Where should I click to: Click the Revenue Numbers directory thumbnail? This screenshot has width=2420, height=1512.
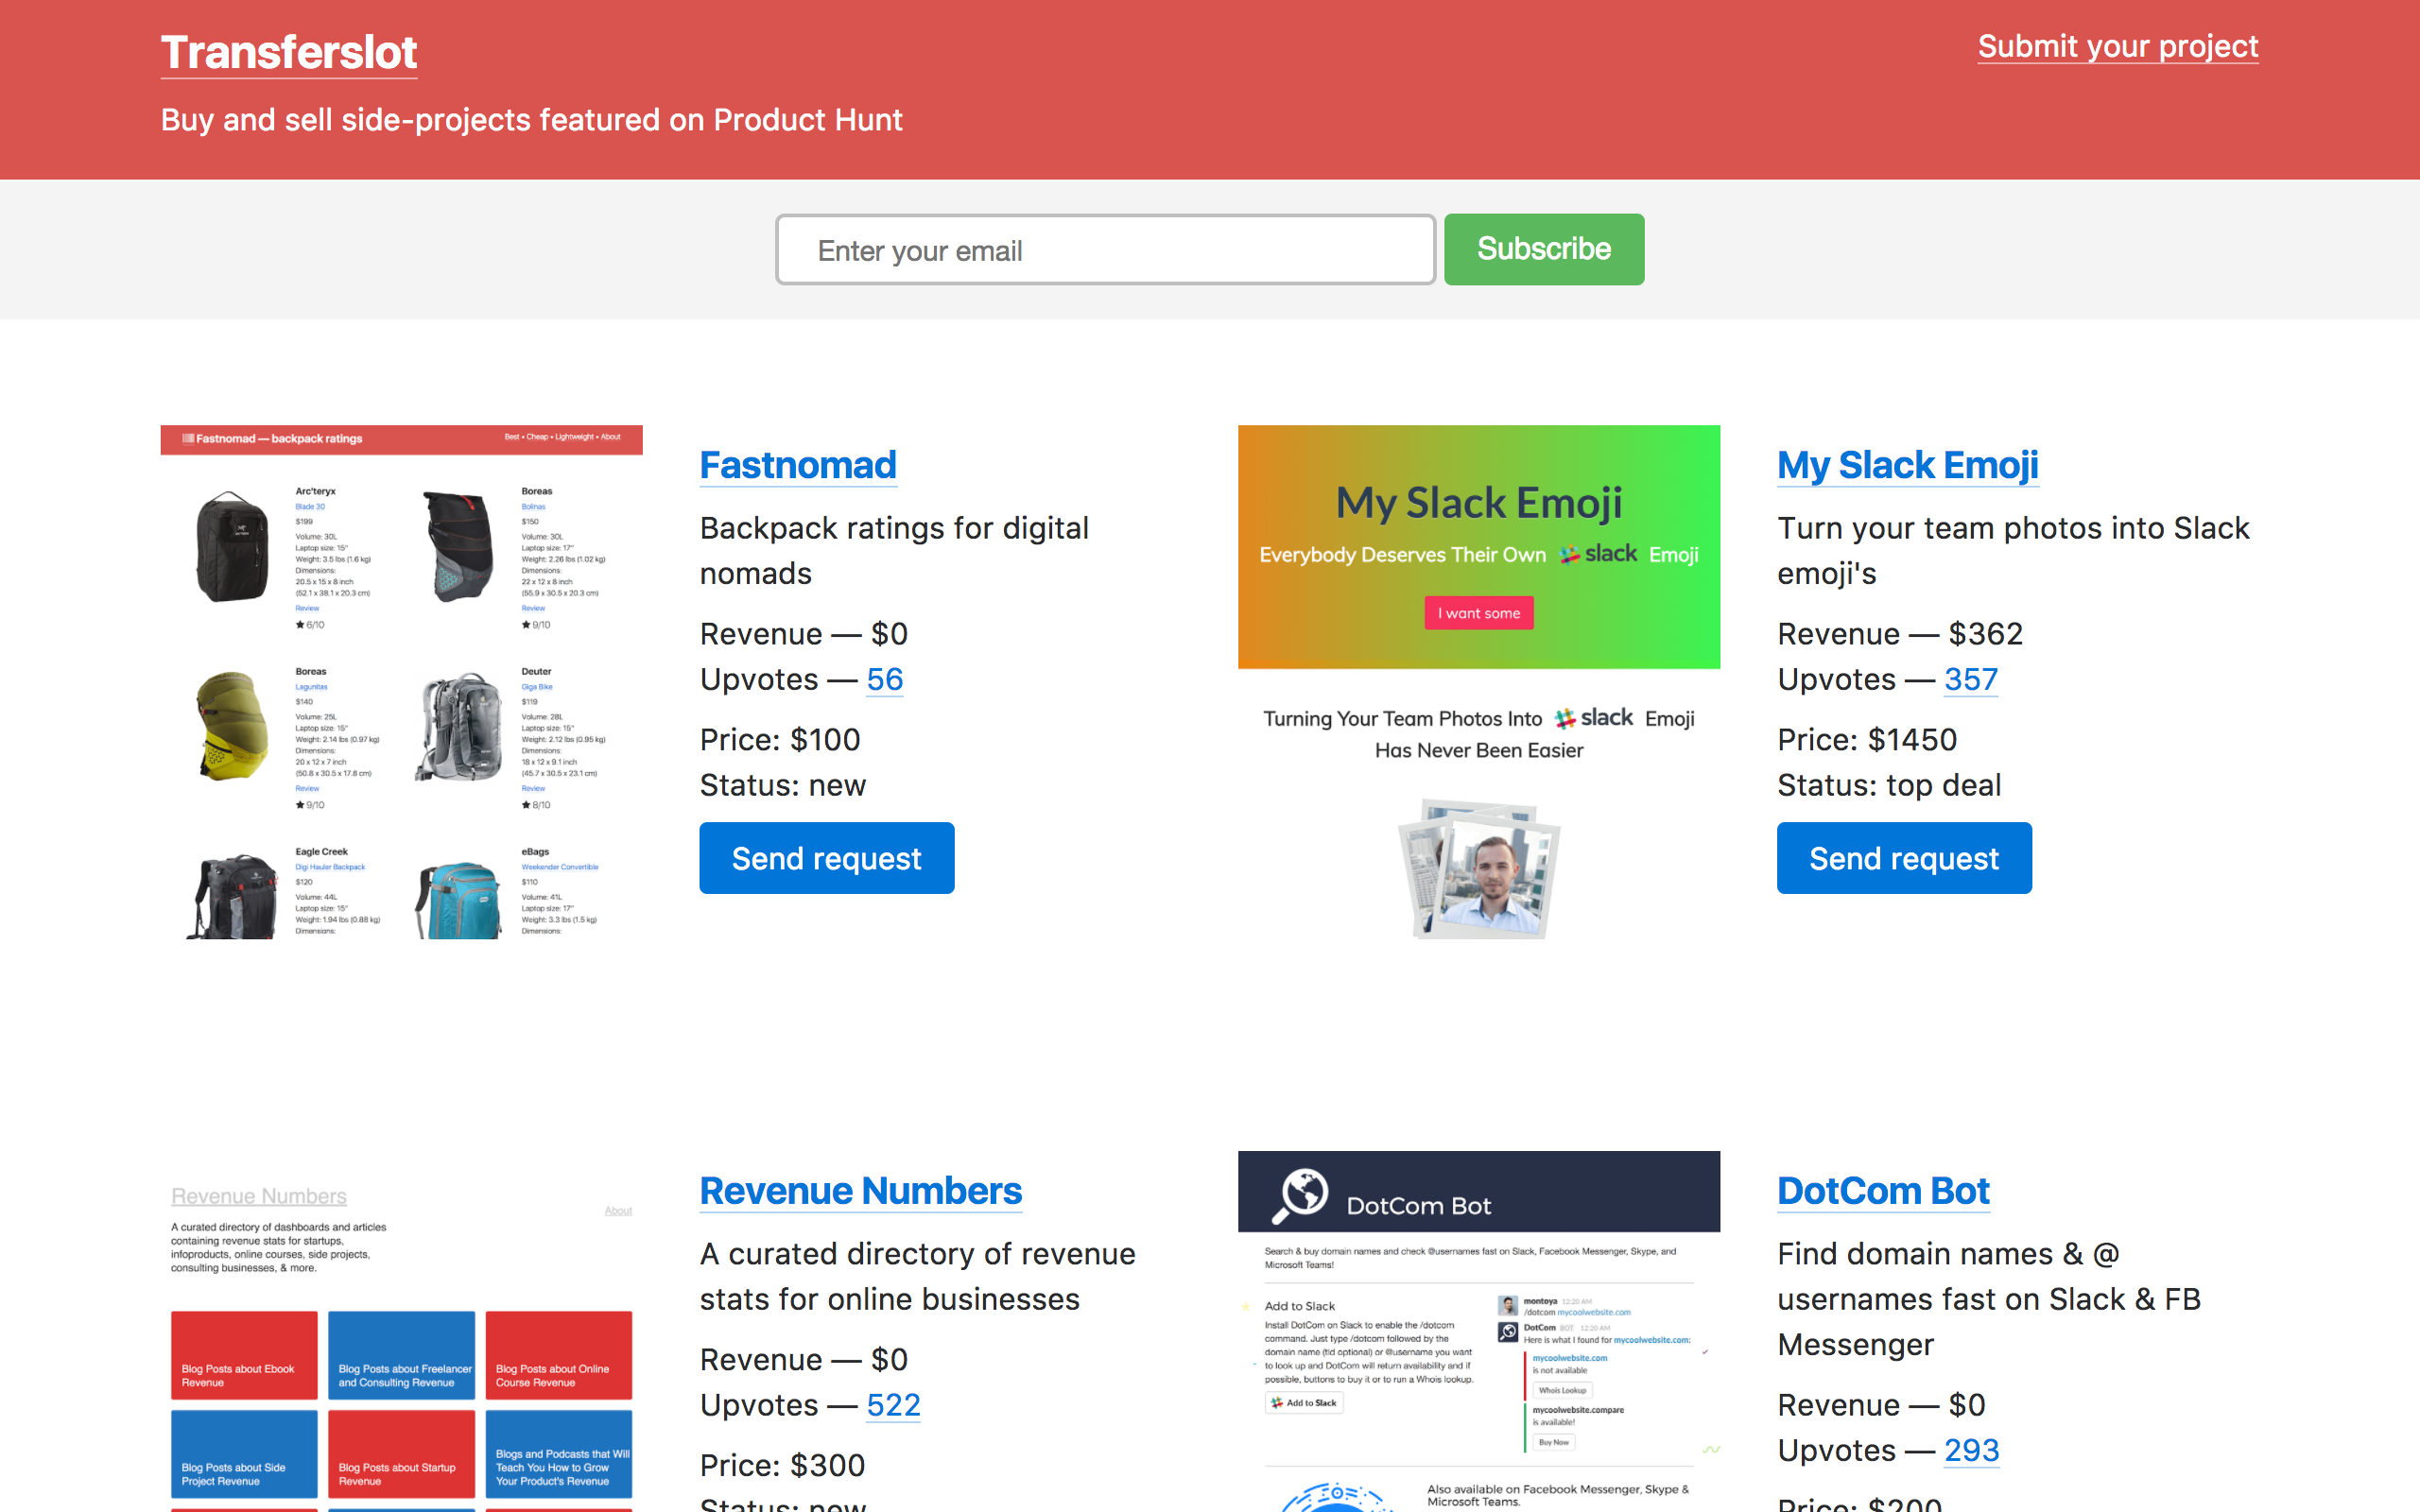pyautogui.click(x=401, y=1340)
